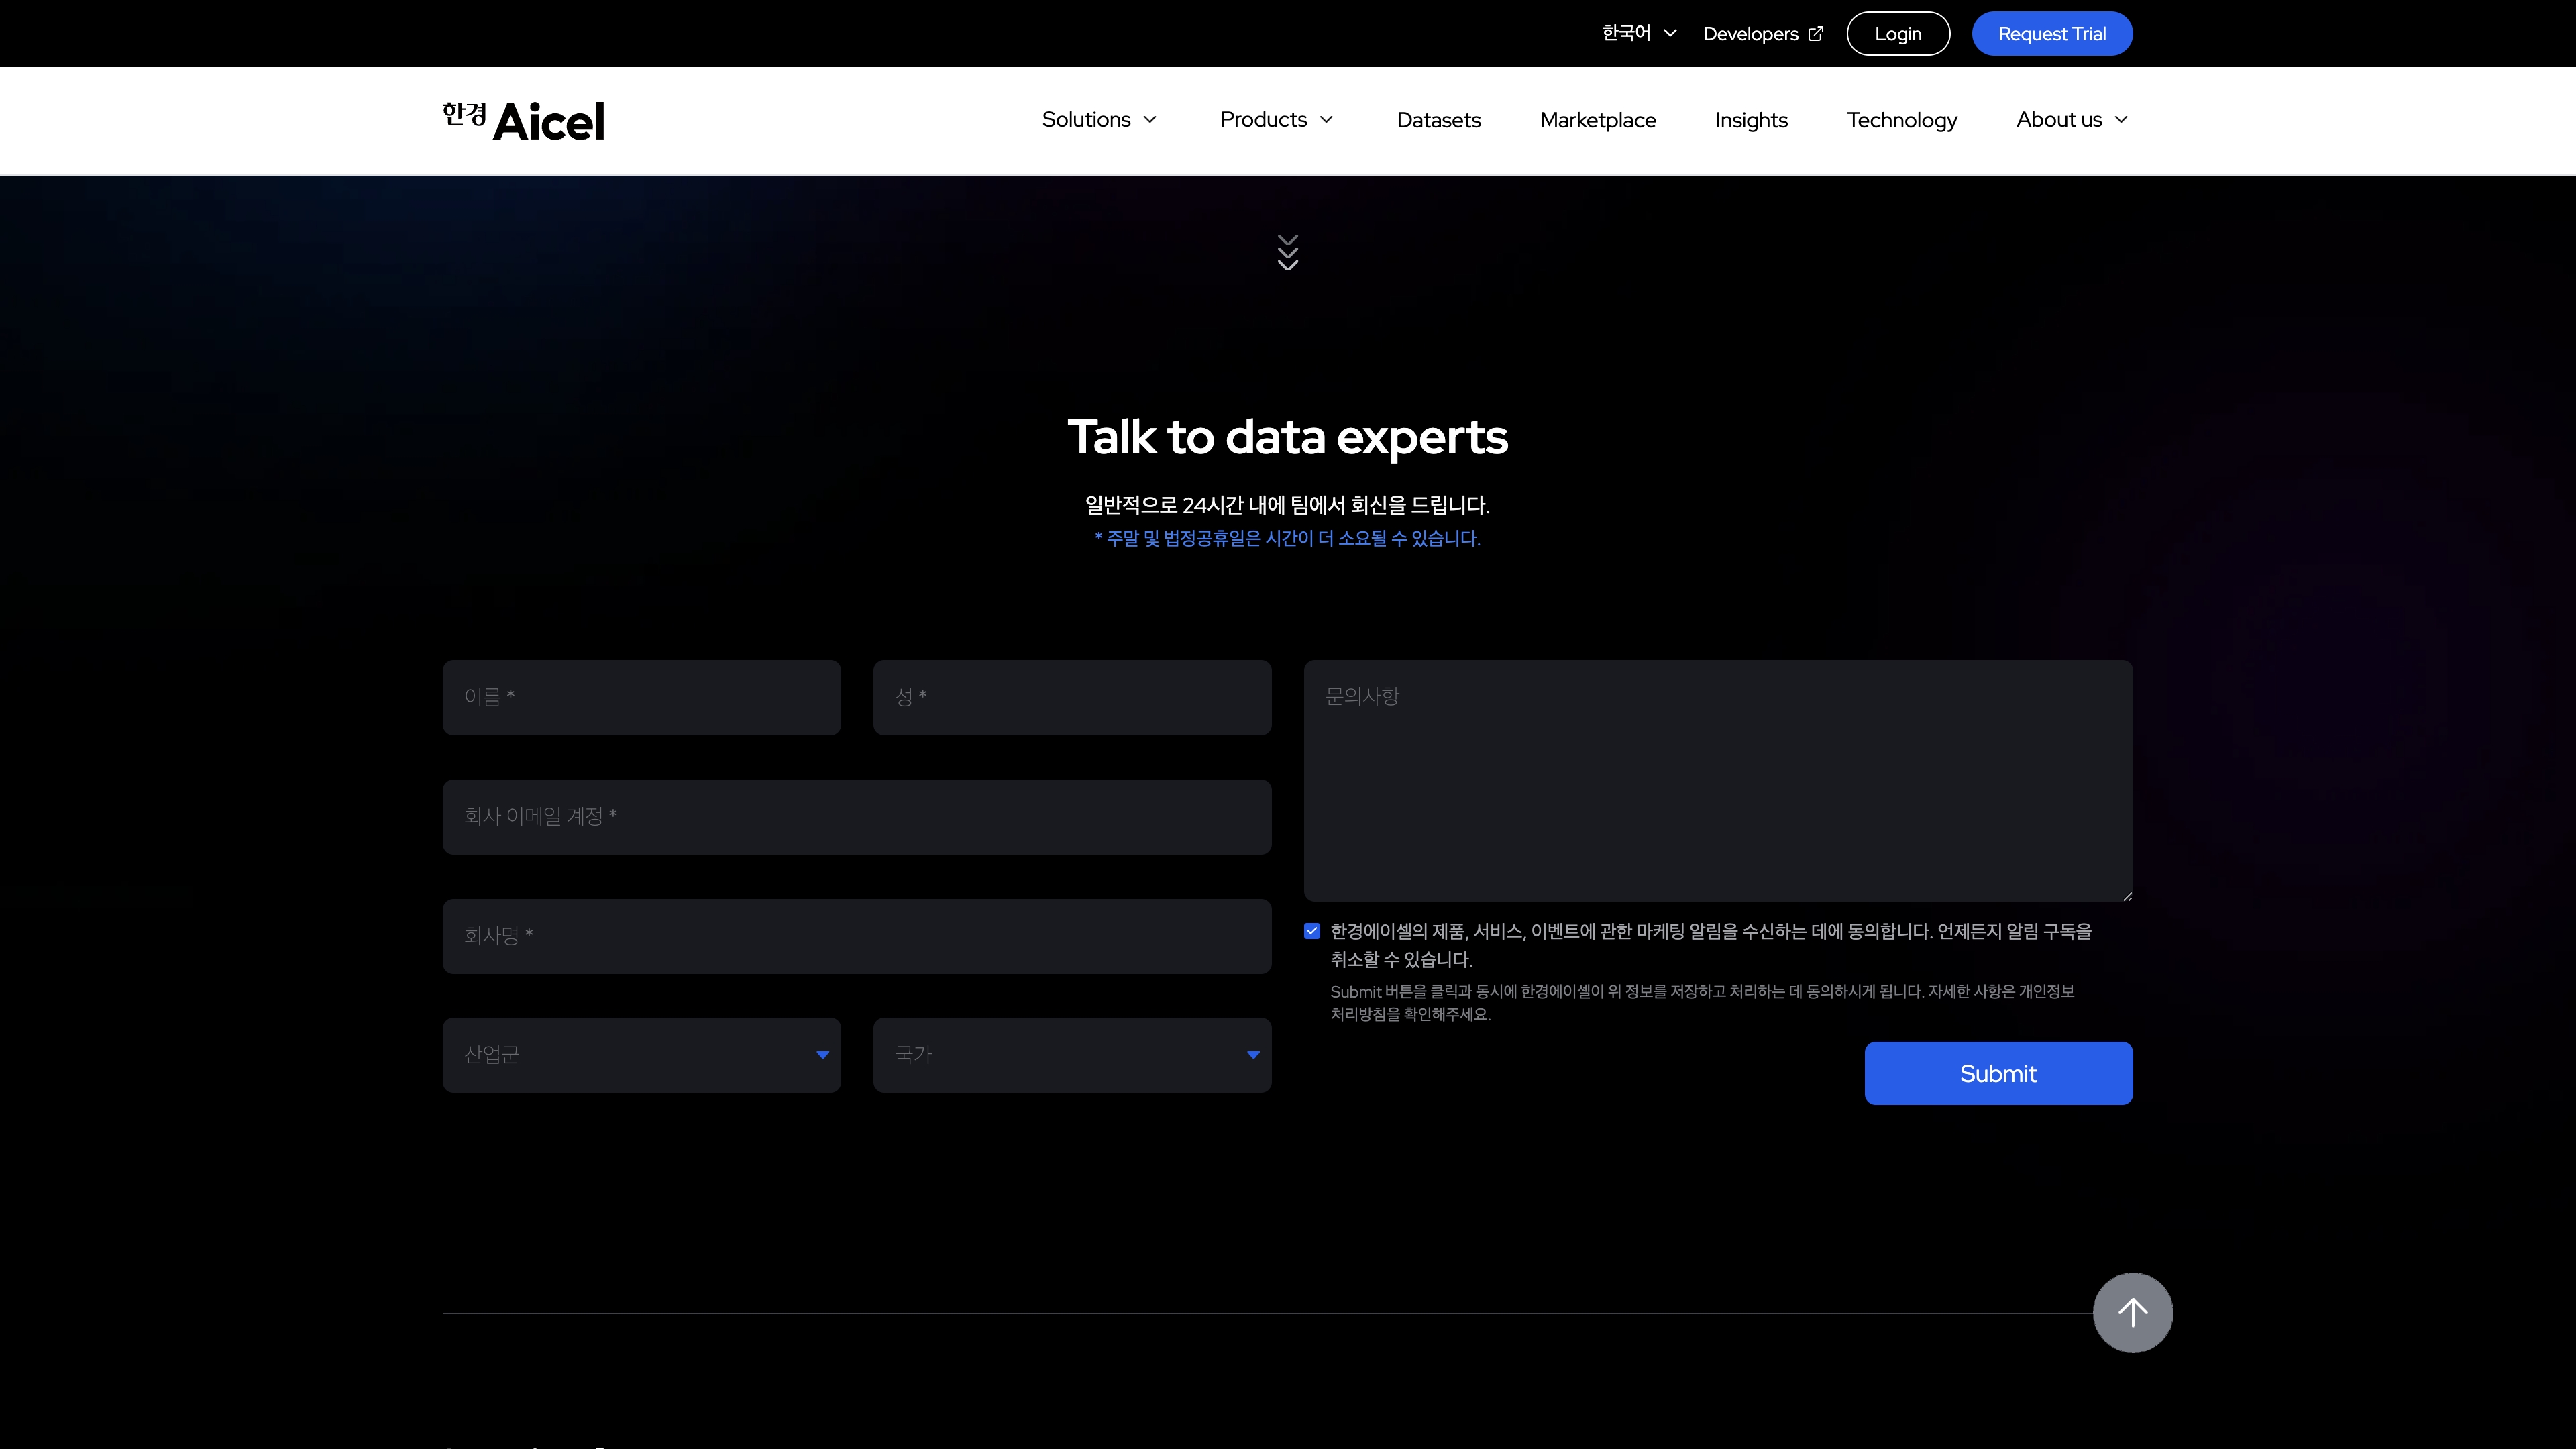The width and height of the screenshot is (2576, 1449).
Task: Open the Technology menu item
Action: point(1901,120)
